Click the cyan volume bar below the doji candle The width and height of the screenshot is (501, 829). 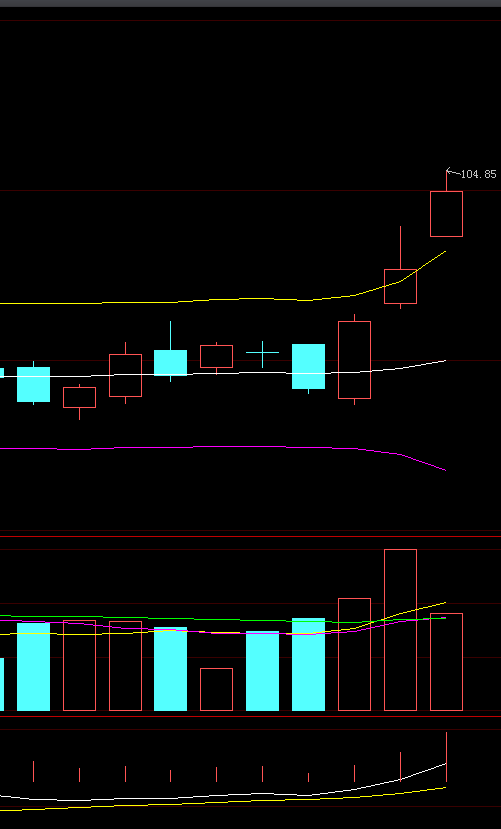262,671
